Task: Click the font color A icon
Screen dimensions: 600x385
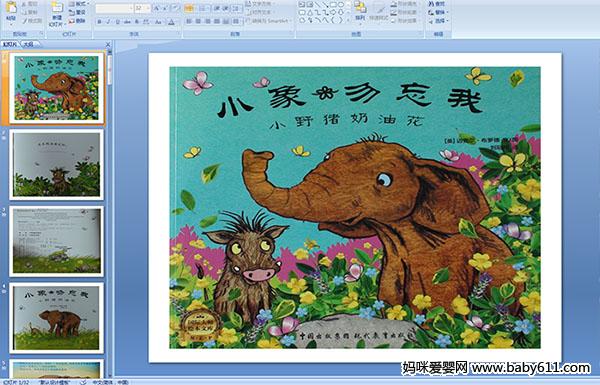Action: click(171, 22)
